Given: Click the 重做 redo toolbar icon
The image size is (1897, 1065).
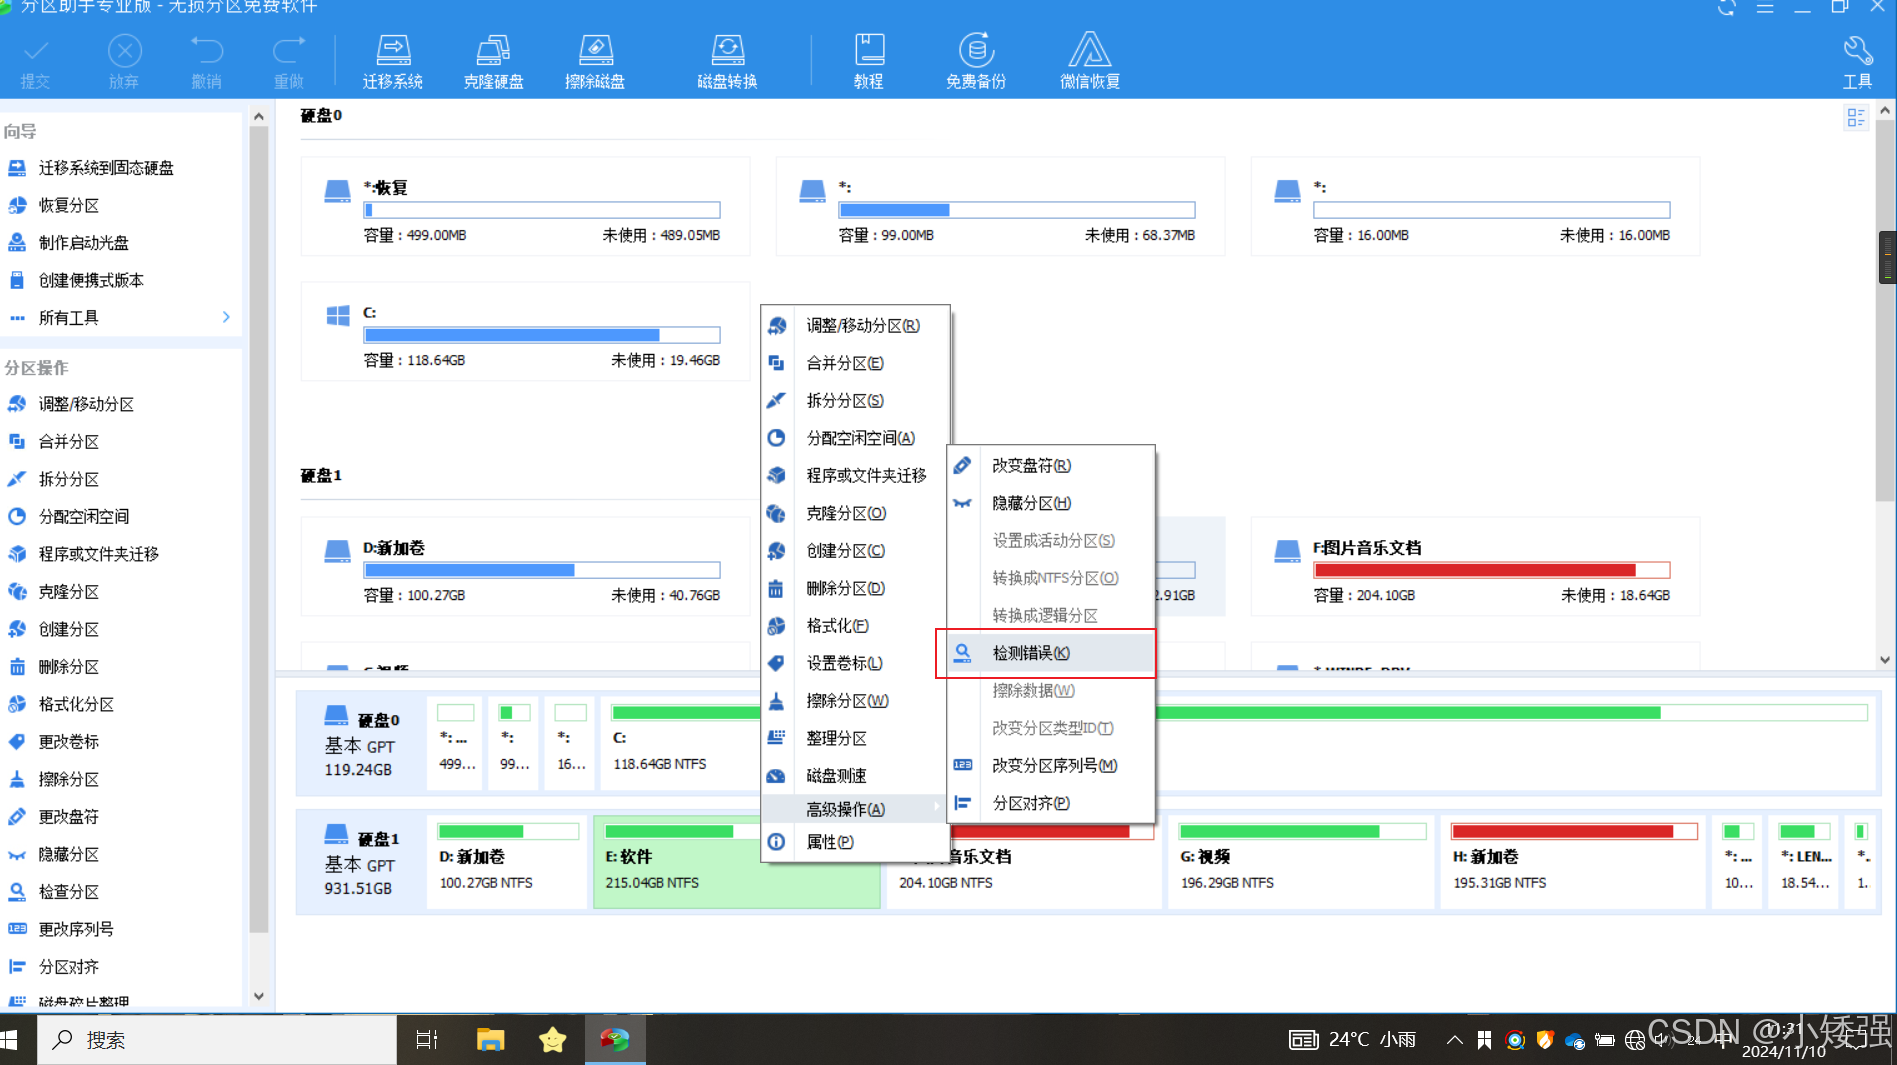Looking at the screenshot, I should point(288,61).
